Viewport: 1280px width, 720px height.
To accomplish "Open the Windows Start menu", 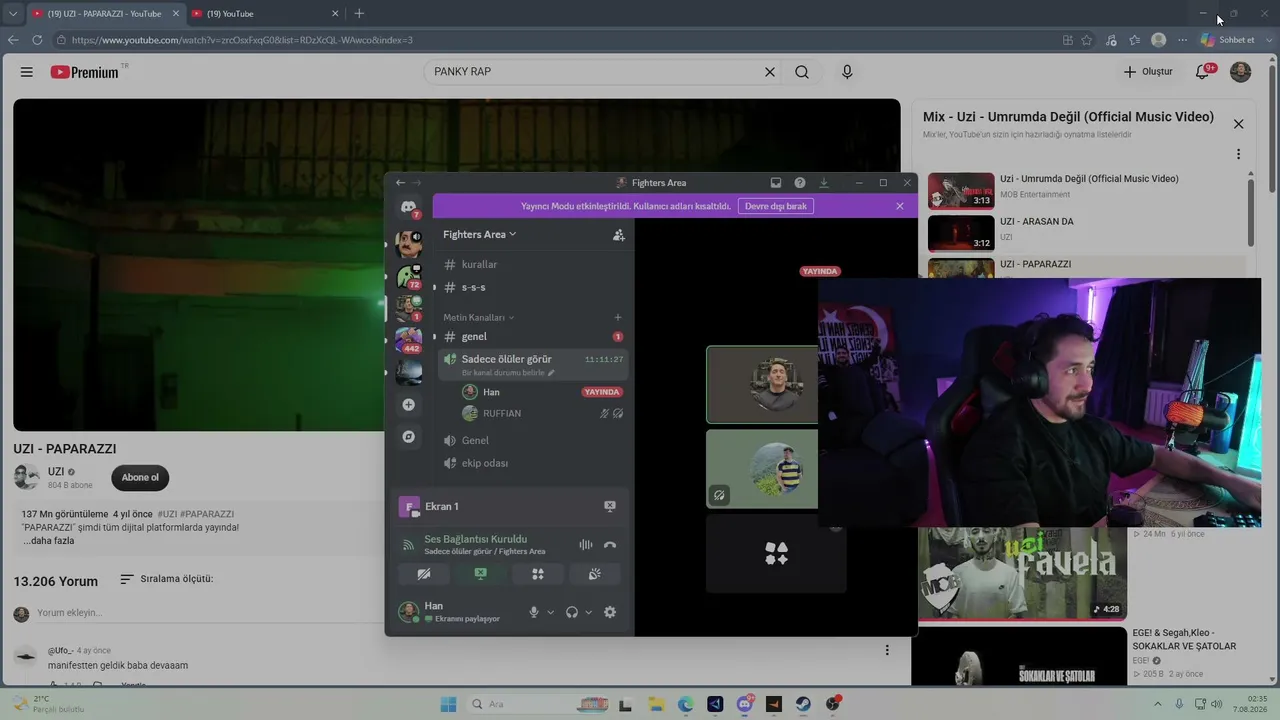I will pyautogui.click(x=449, y=704).
